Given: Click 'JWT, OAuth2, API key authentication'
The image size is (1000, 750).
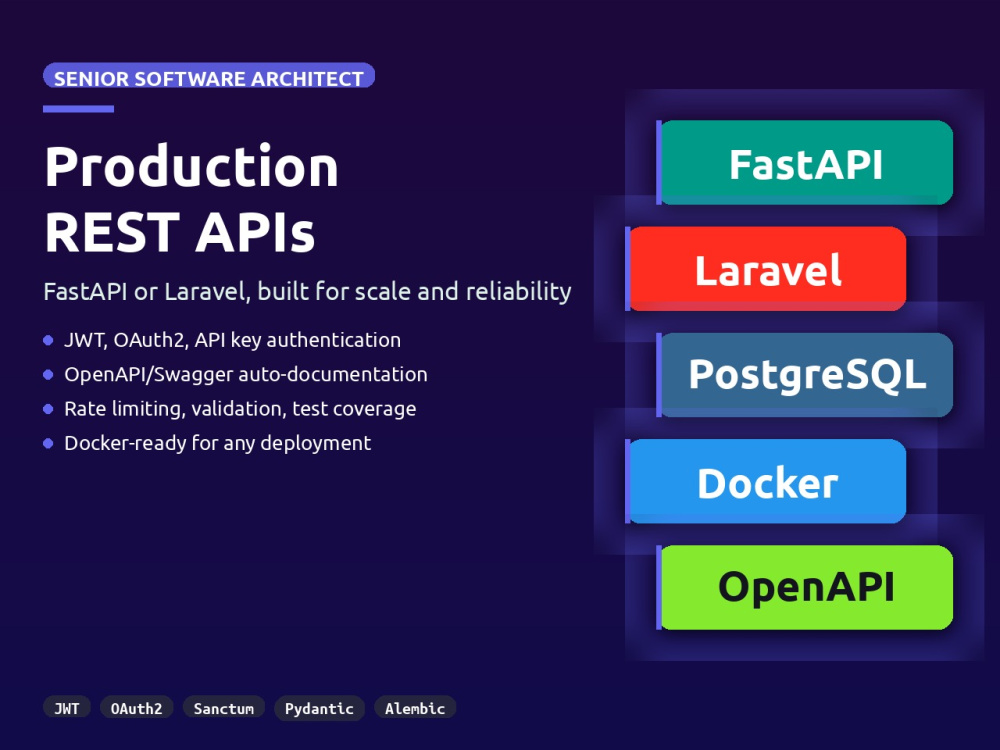Looking at the screenshot, I should click(x=232, y=340).
